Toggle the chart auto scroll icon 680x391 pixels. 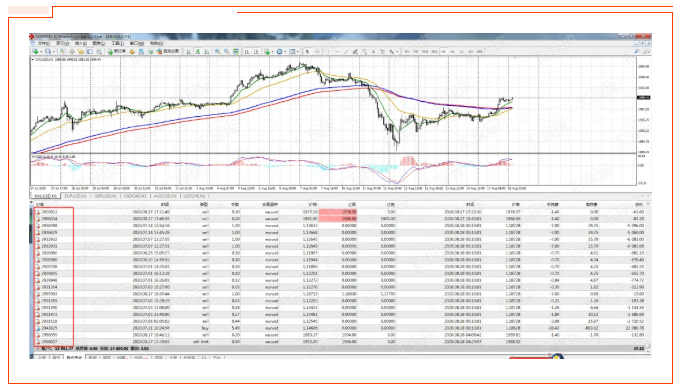click(246, 51)
